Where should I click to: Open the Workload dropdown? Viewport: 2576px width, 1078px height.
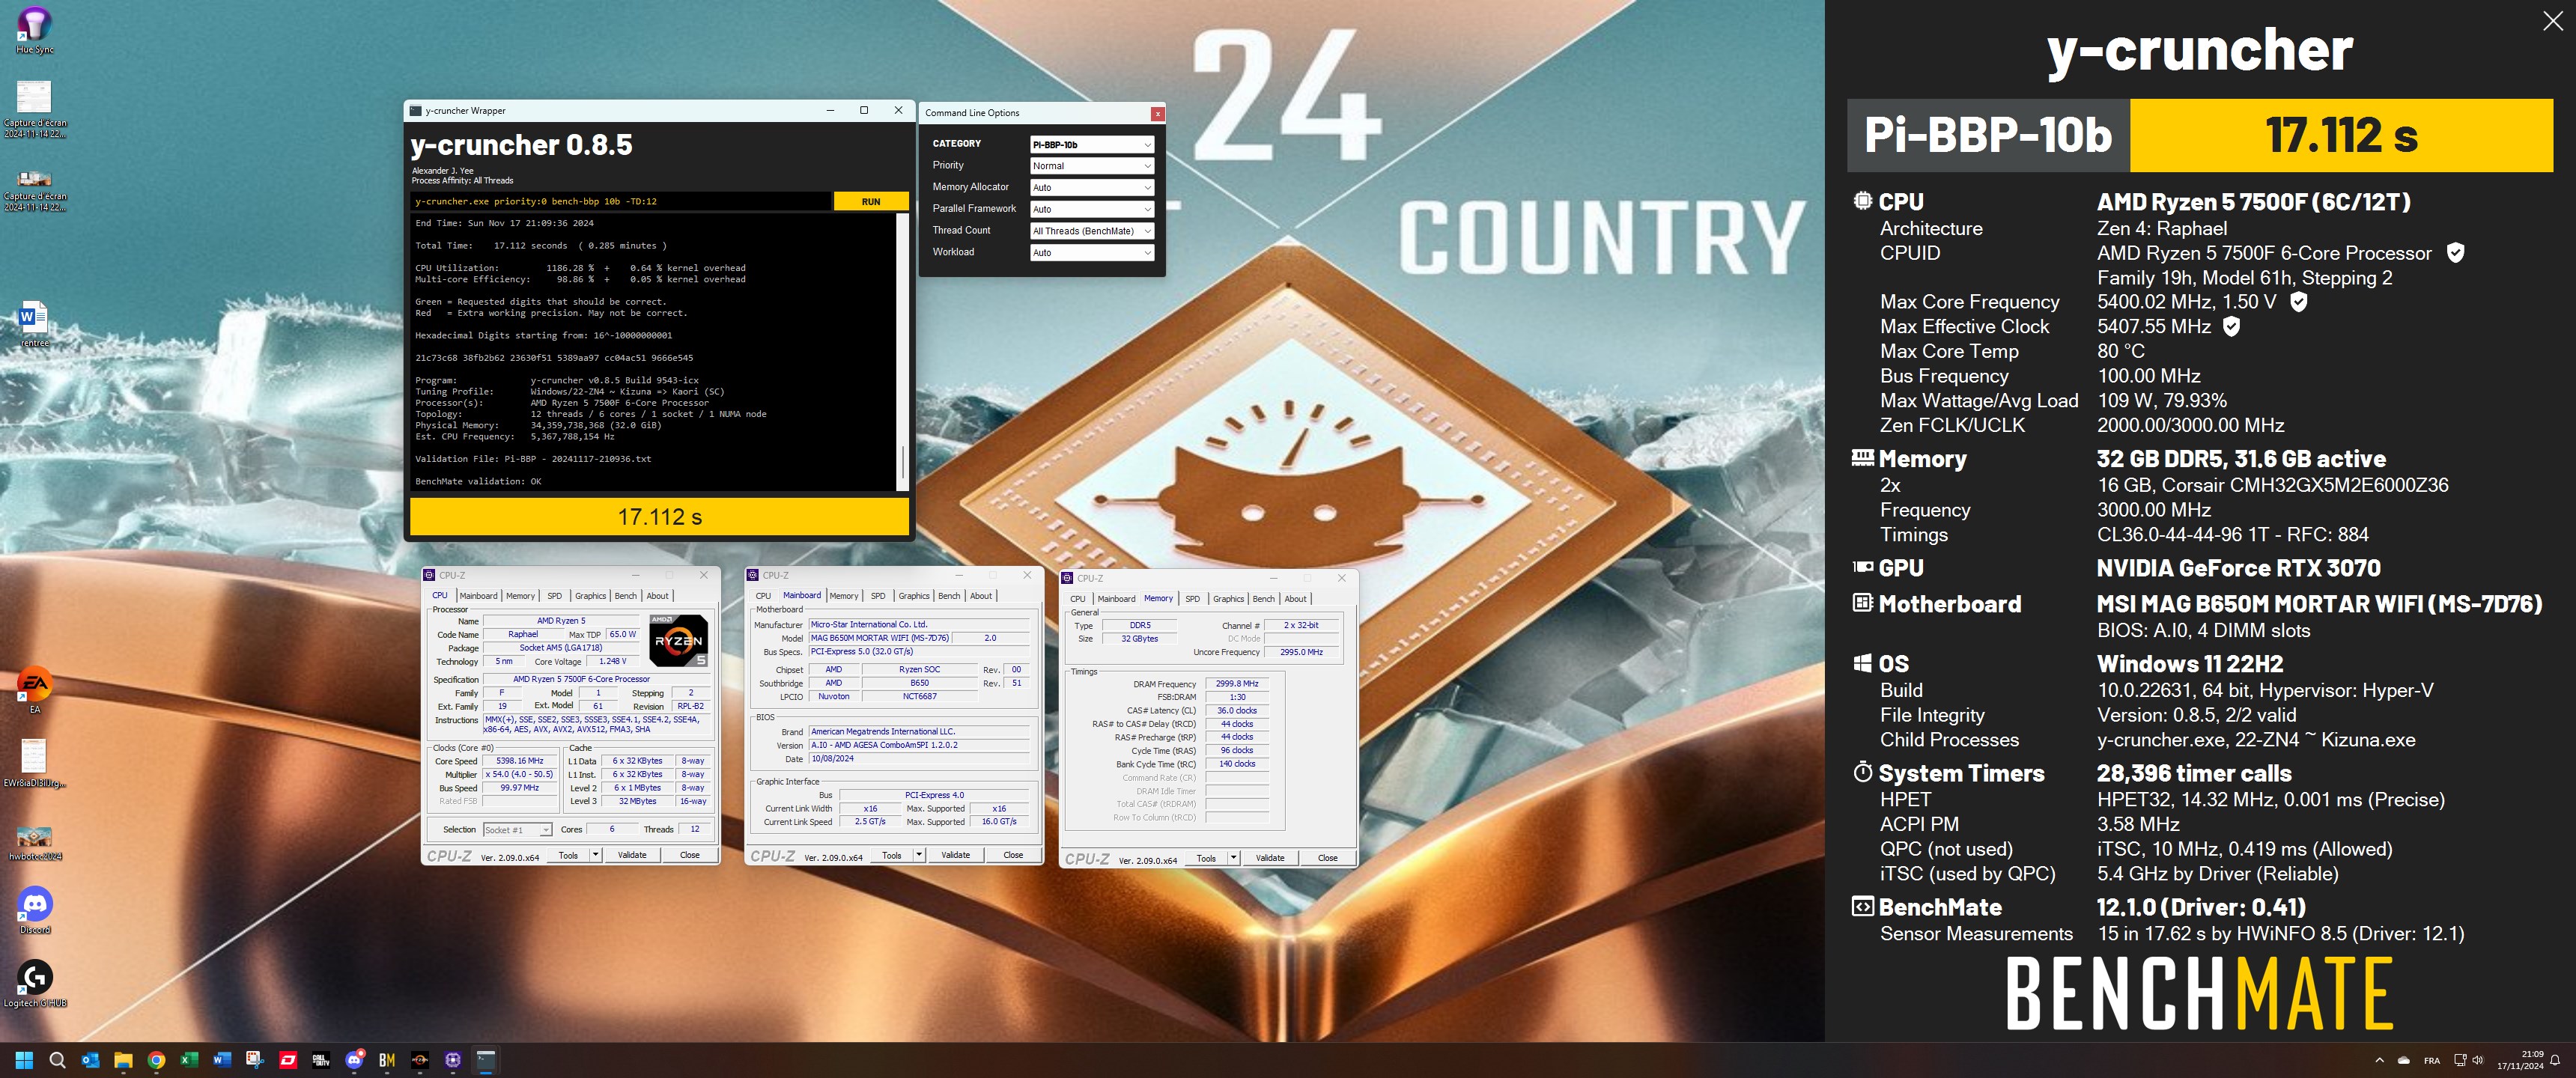point(1092,252)
